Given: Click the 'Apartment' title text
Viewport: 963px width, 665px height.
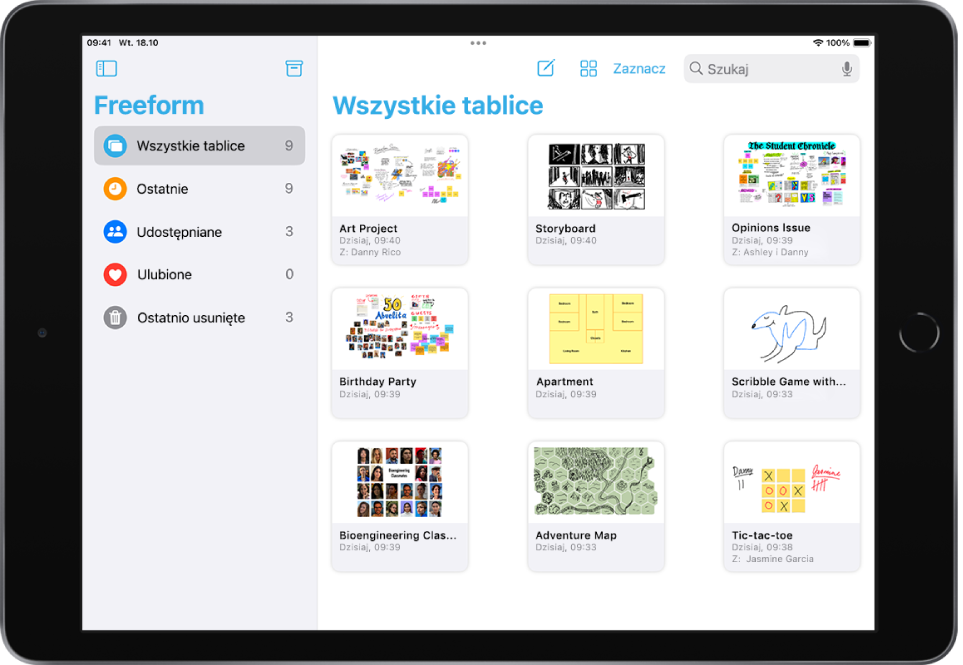Looking at the screenshot, I should tap(564, 381).
